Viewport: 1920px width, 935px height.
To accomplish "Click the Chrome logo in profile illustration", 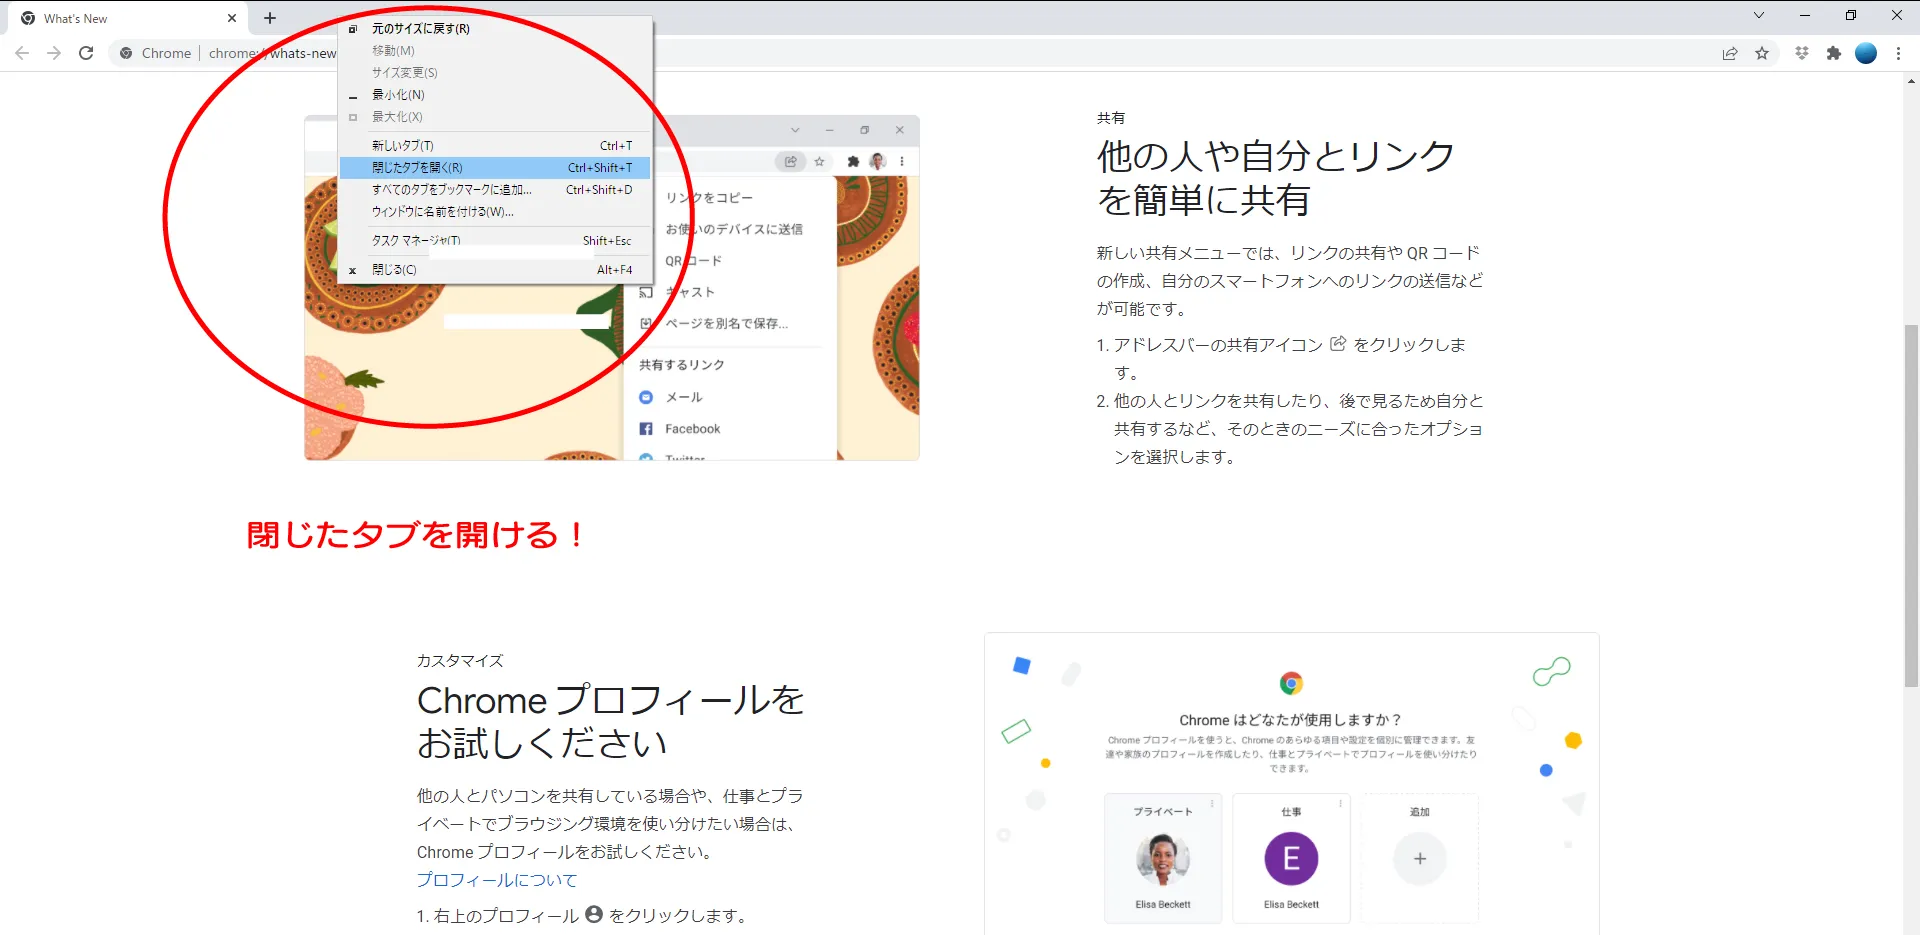I will coord(1291,683).
